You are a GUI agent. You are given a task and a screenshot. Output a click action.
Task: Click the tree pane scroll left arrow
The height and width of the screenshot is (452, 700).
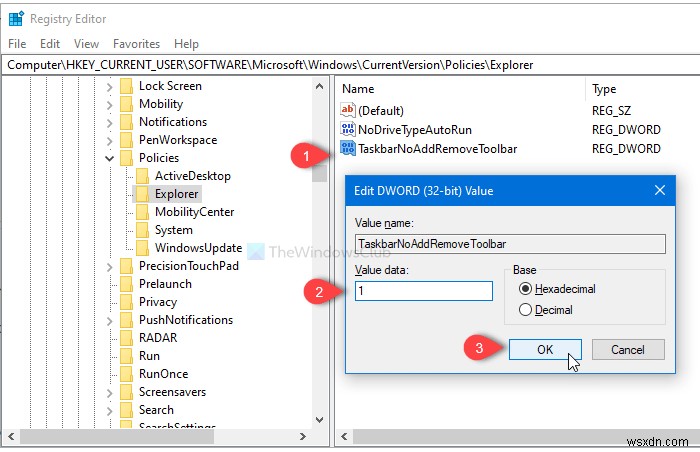point(12,436)
